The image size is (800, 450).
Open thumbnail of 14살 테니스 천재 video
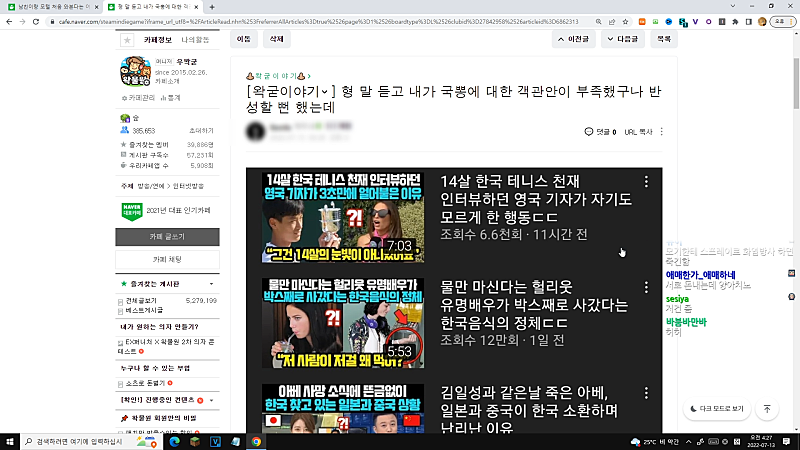(343, 217)
